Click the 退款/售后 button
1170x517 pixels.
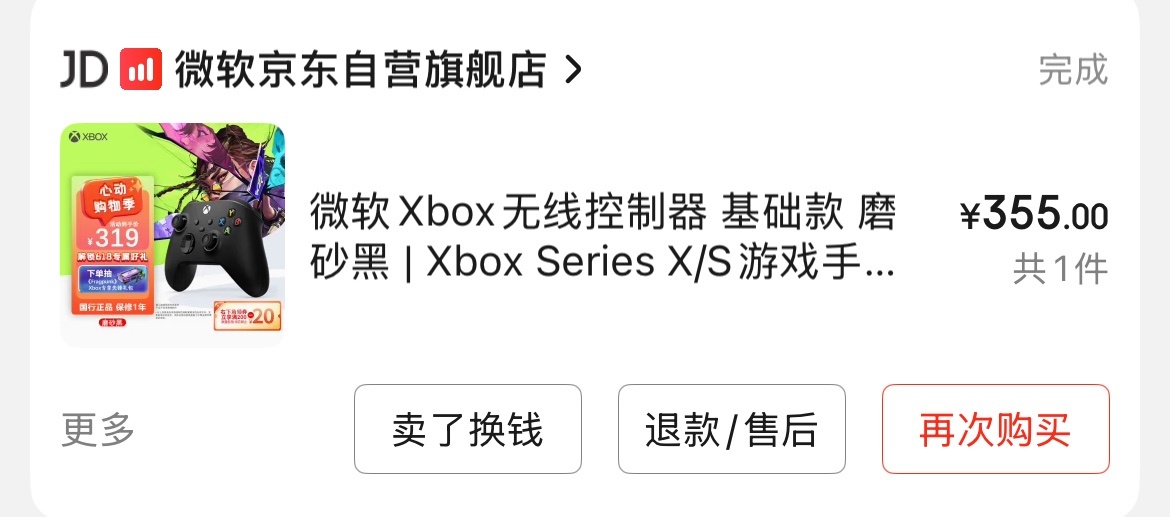[732, 429]
